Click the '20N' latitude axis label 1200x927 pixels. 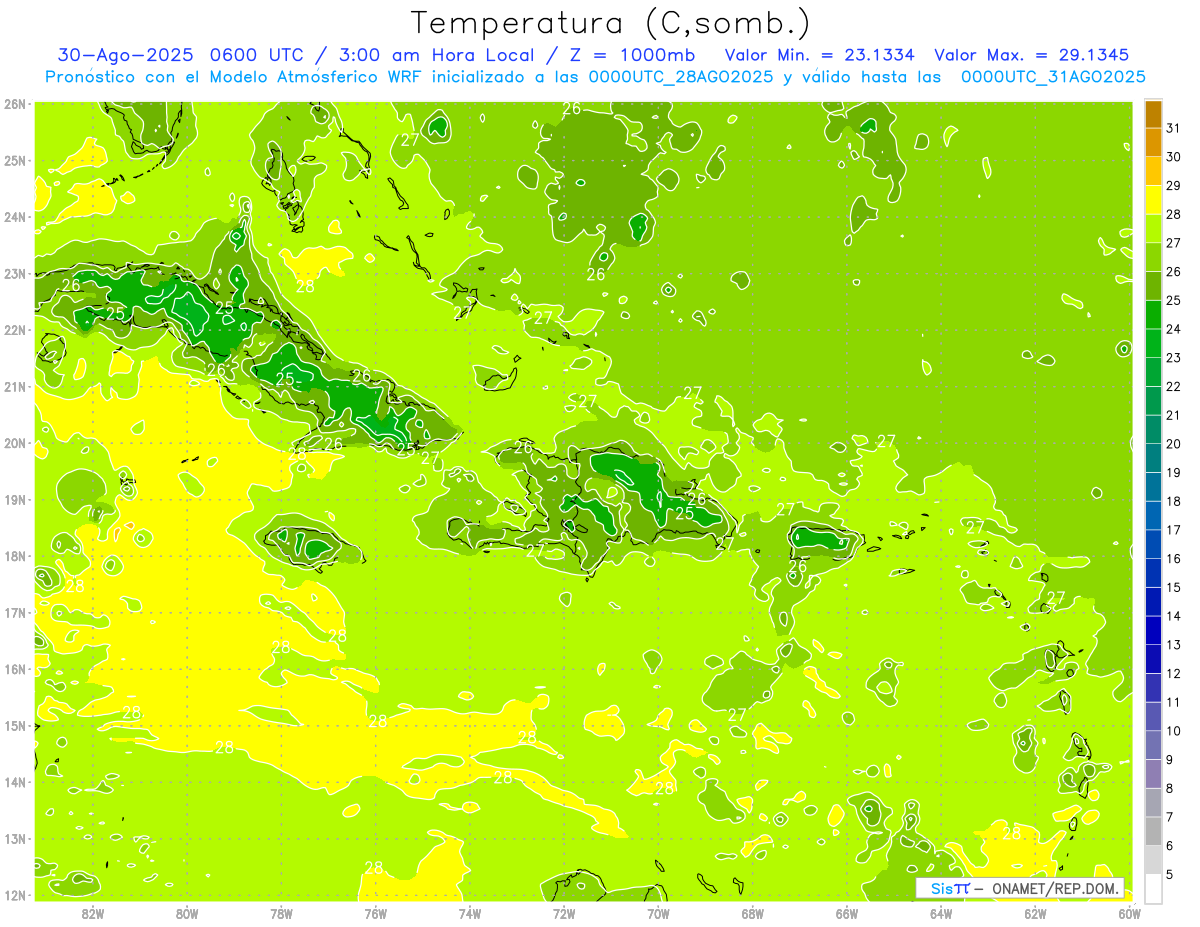coord(14,443)
